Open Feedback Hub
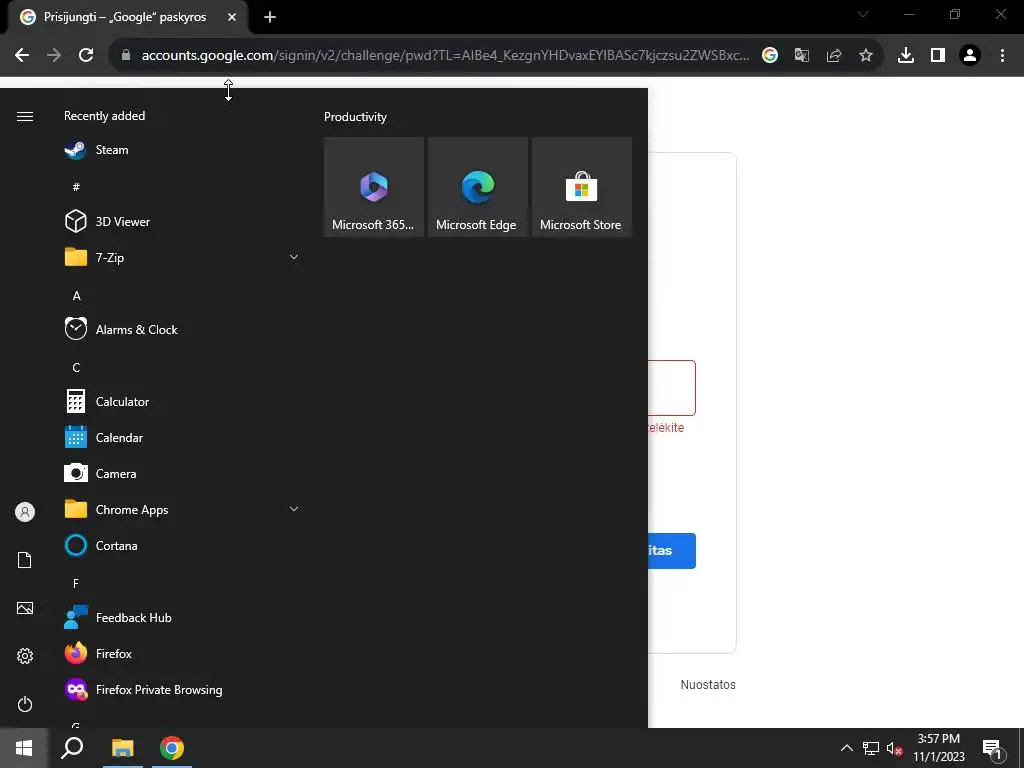The height and width of the screenshot is (768, 1024). pyautogui.click(x=182, y=617)
